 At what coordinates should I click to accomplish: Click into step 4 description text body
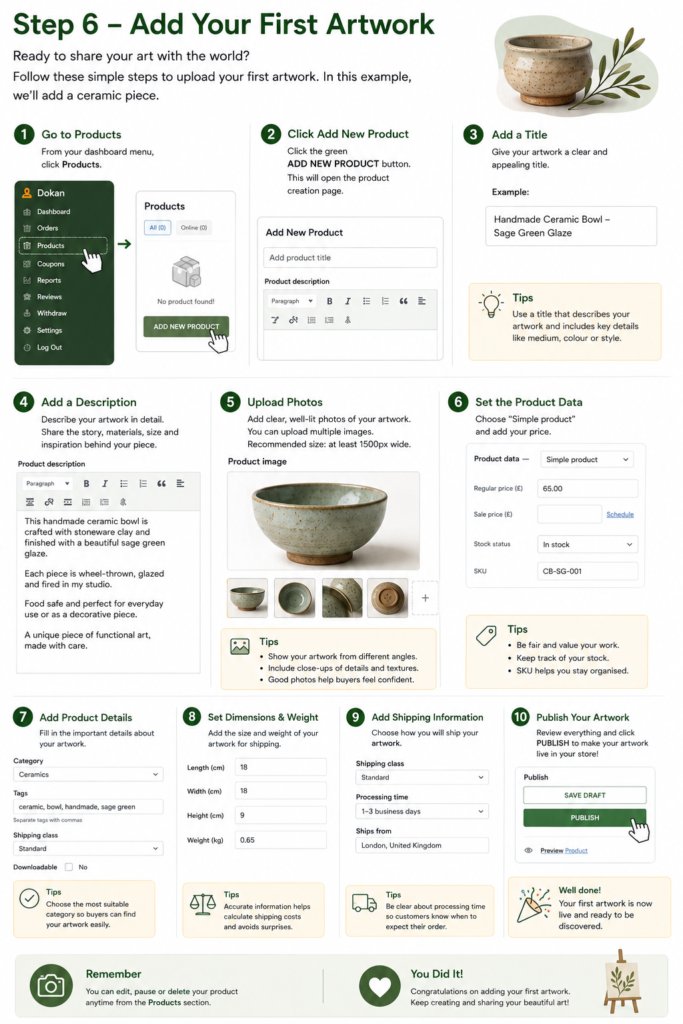(108, 591)
